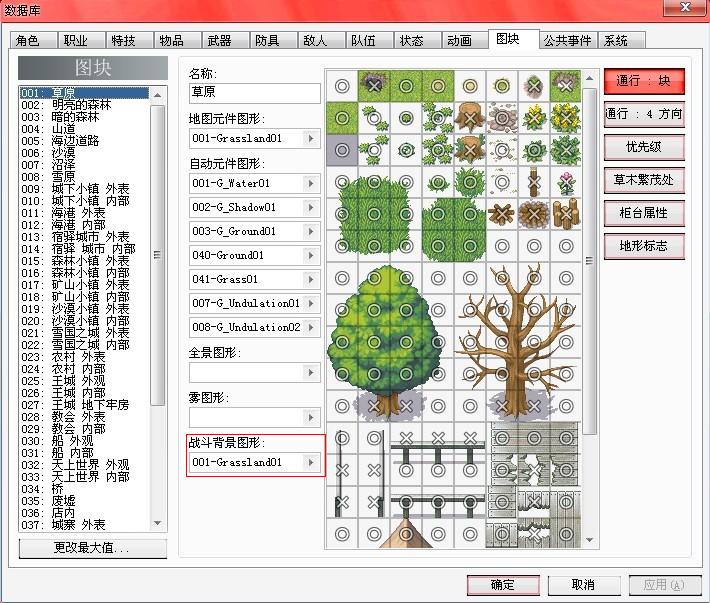Screen dimensions: 710x603
Task: Click the top-left stone wall tile
Action: coord(502,438)
